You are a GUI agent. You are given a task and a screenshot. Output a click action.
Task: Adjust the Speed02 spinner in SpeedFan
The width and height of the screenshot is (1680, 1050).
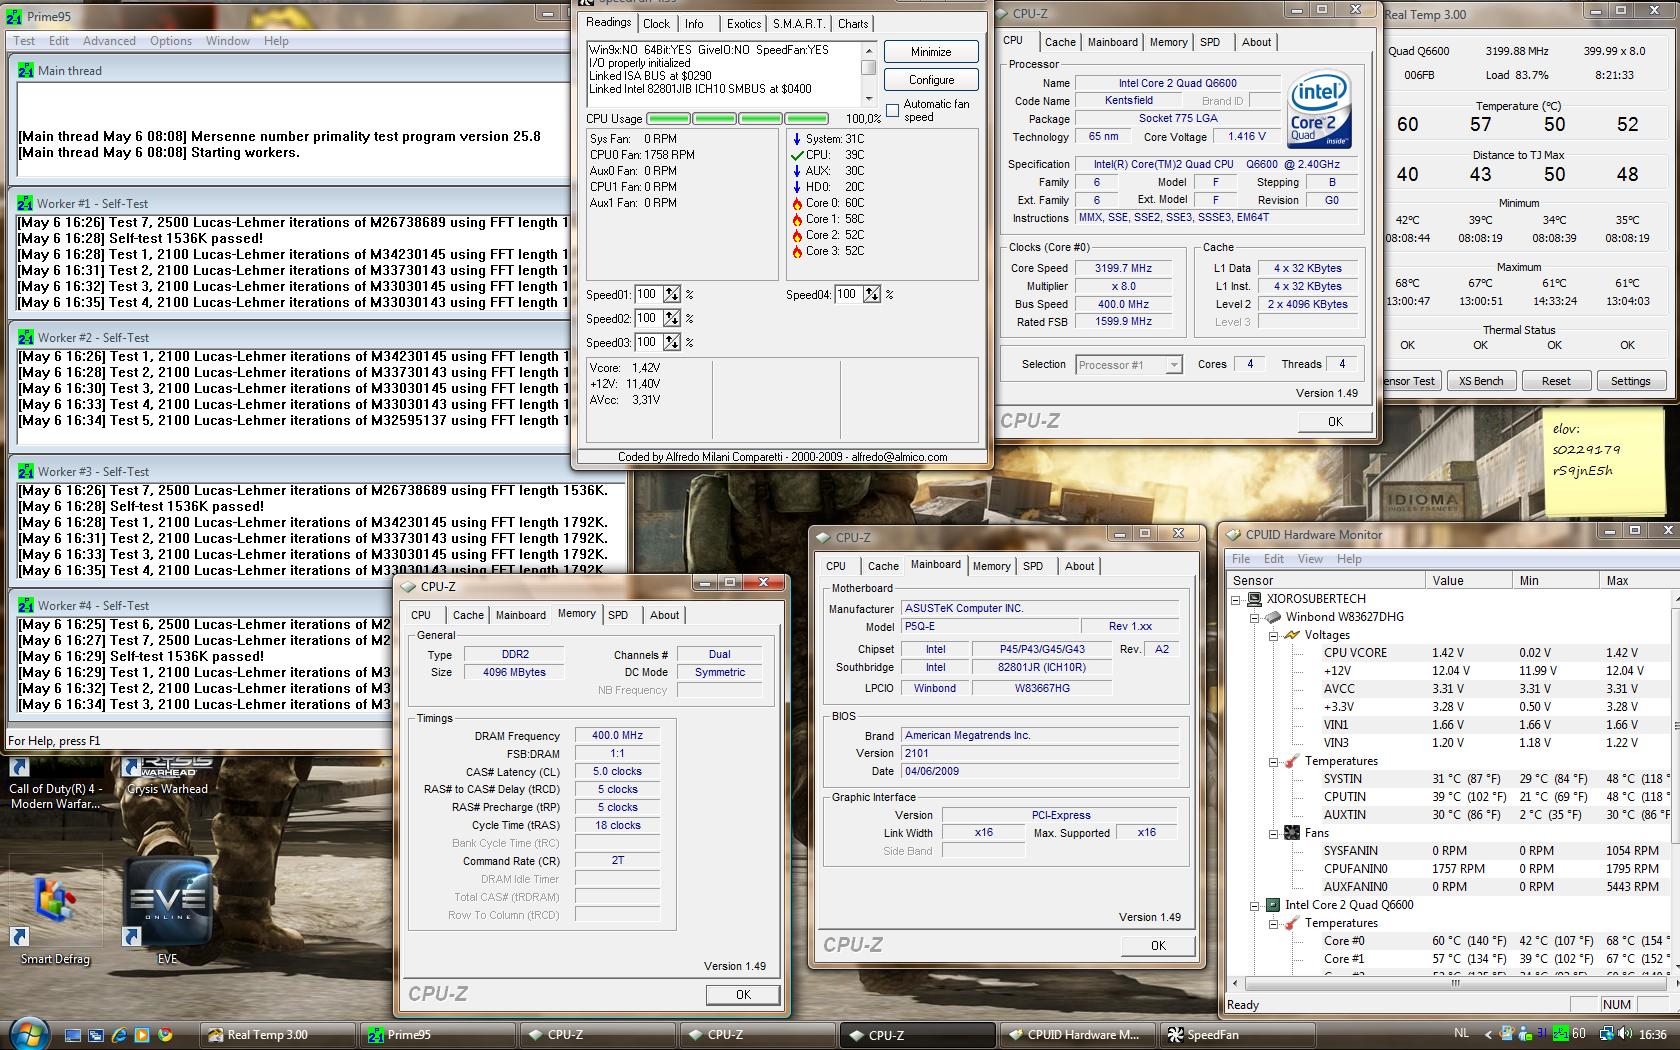672,319
